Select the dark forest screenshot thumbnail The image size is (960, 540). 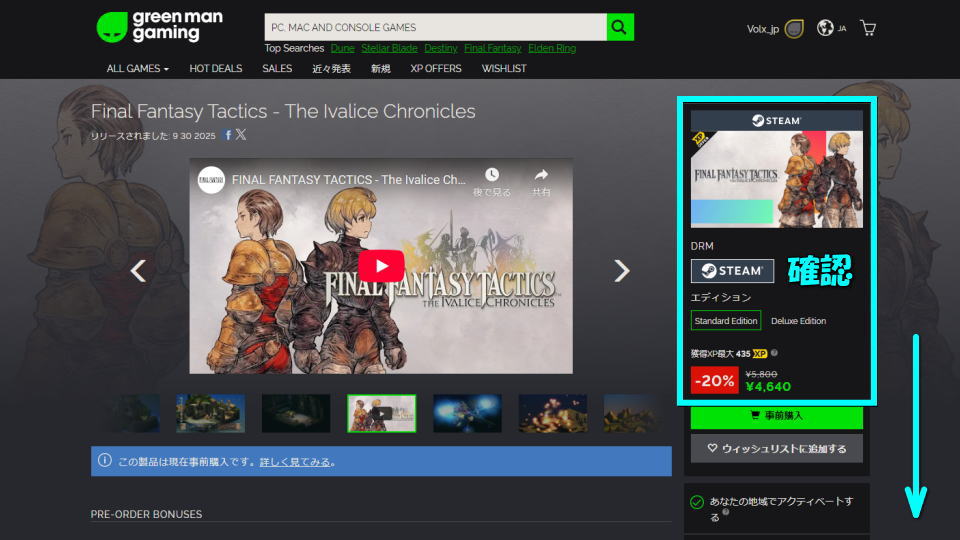(x=296, y=413)
